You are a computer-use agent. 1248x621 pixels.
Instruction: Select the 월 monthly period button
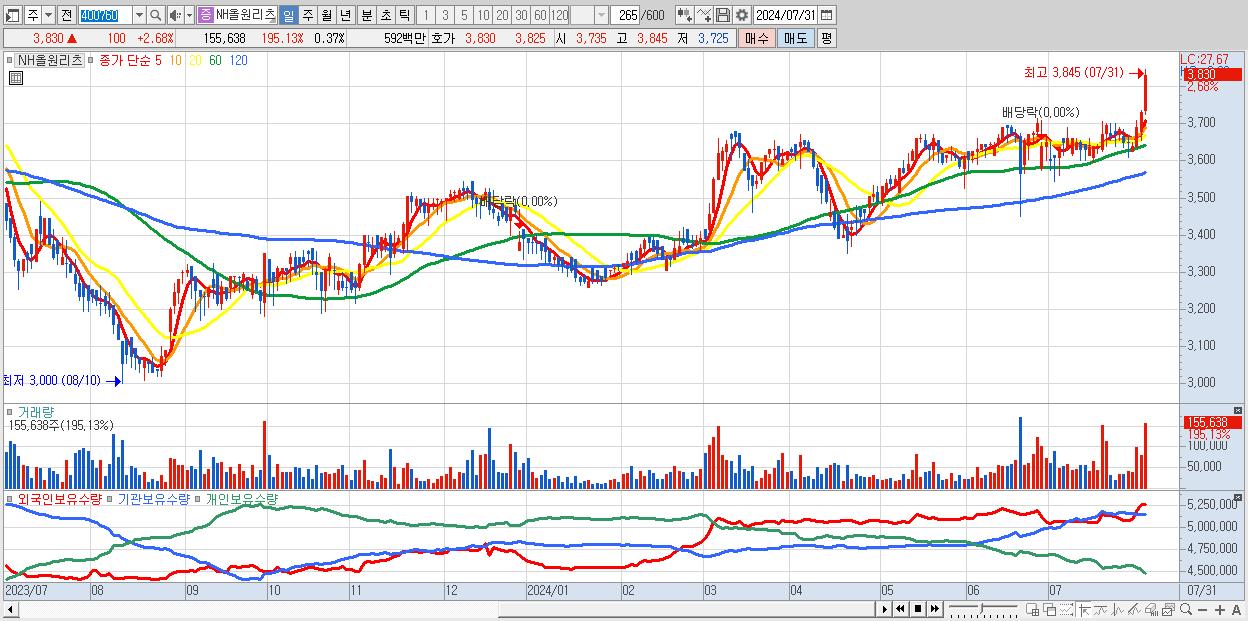(325, 15)
